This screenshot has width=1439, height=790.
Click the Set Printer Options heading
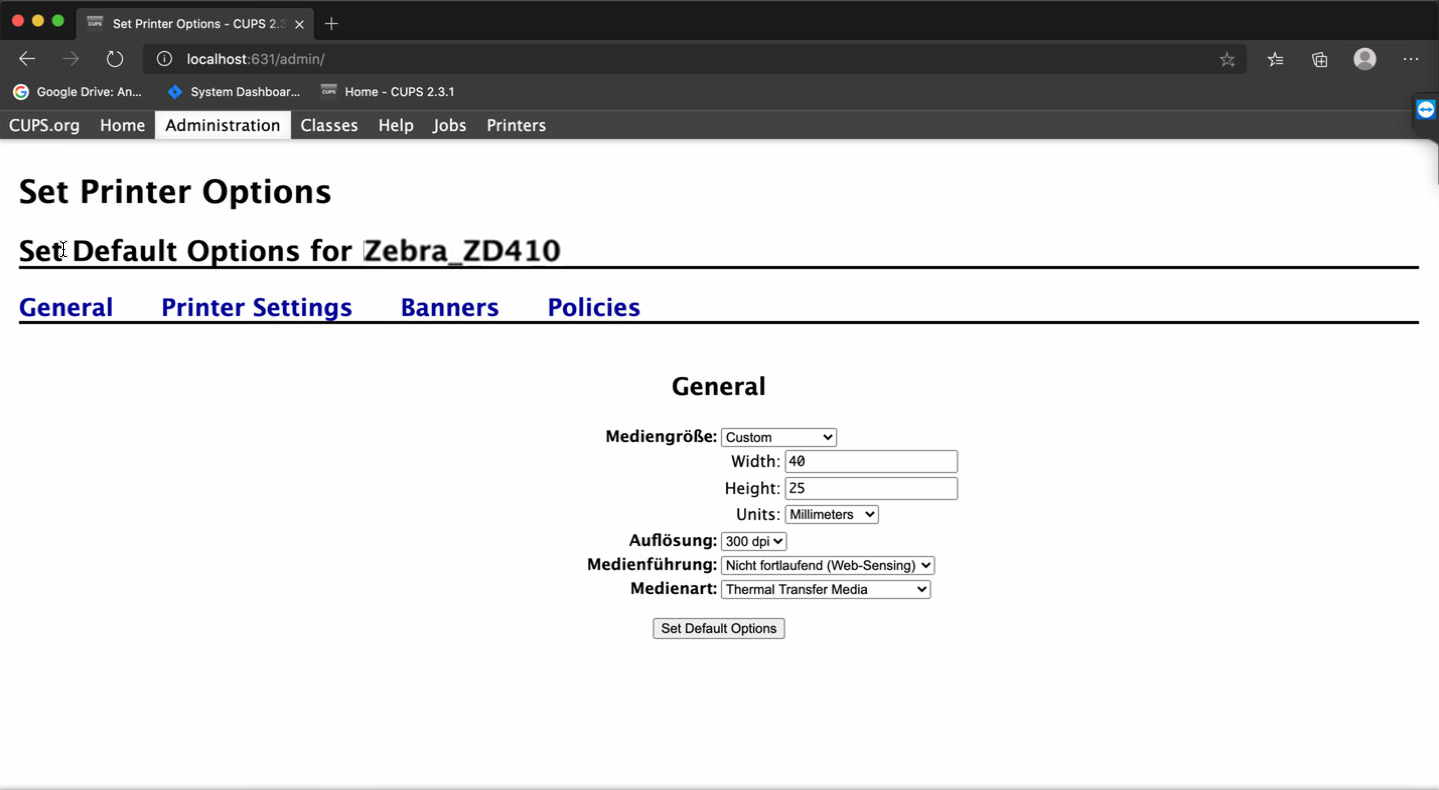[x=175, y=191]
